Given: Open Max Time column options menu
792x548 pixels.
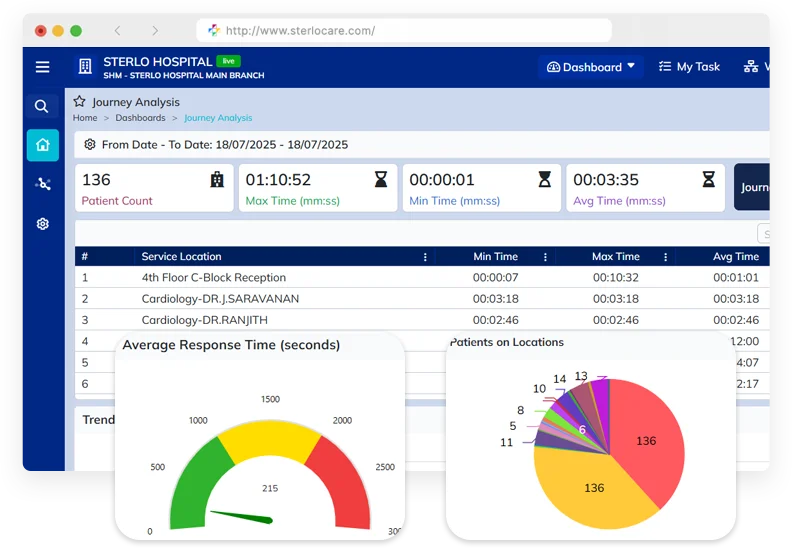Looking at the screenshot, I should pos(665,257).
